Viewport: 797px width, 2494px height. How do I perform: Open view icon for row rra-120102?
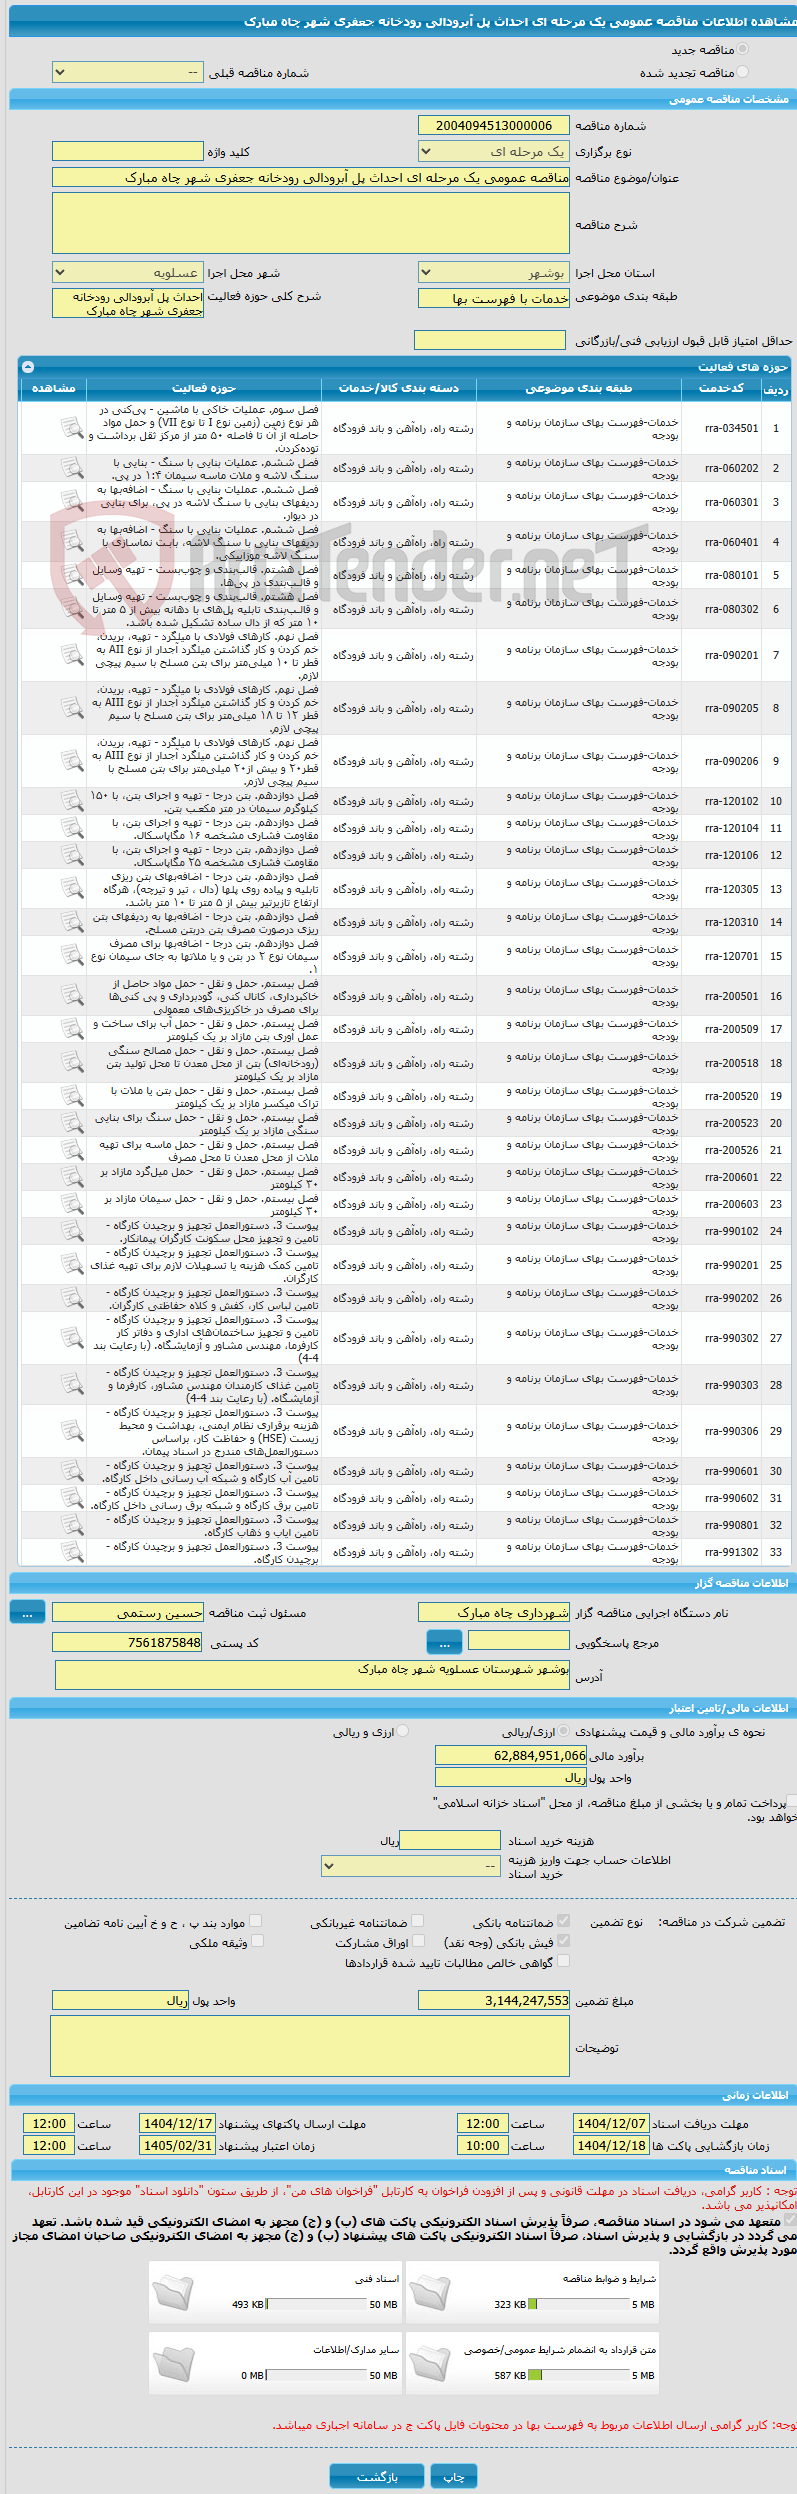tap(71, 801)
